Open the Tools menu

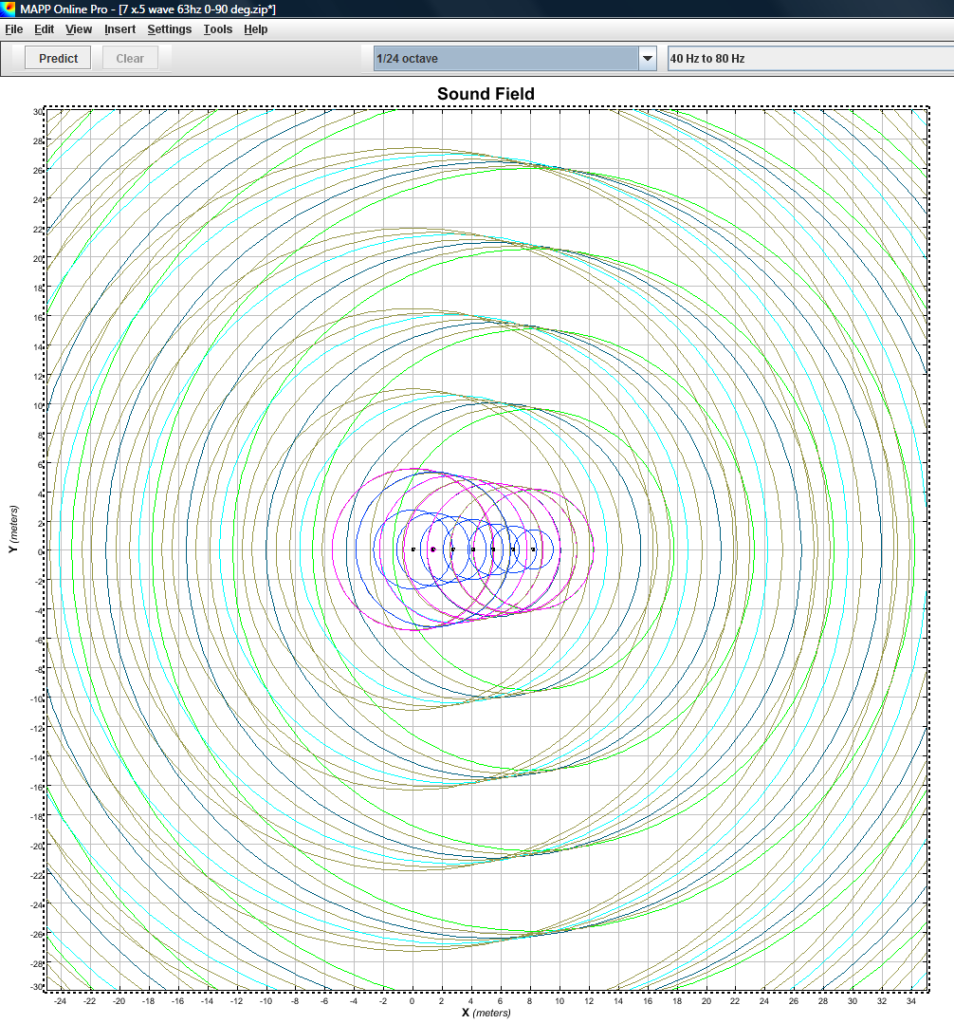click(x=217, y=29)
